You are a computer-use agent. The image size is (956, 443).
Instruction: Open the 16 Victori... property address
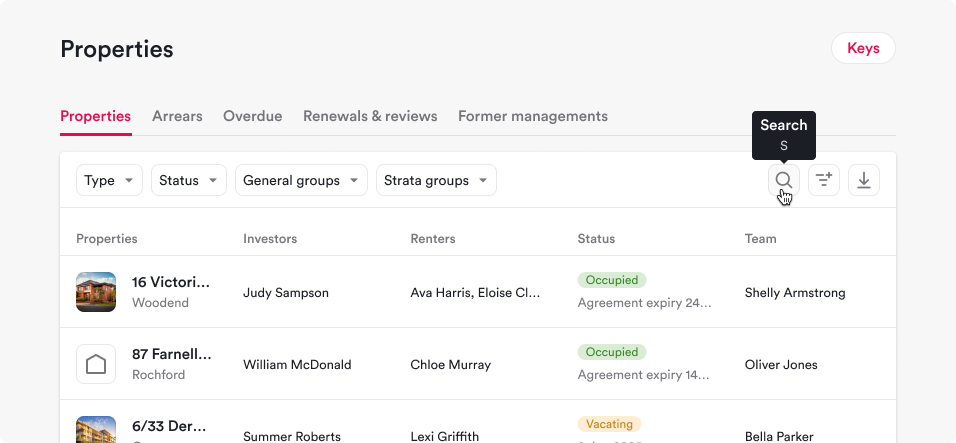(x=171, y=282)
